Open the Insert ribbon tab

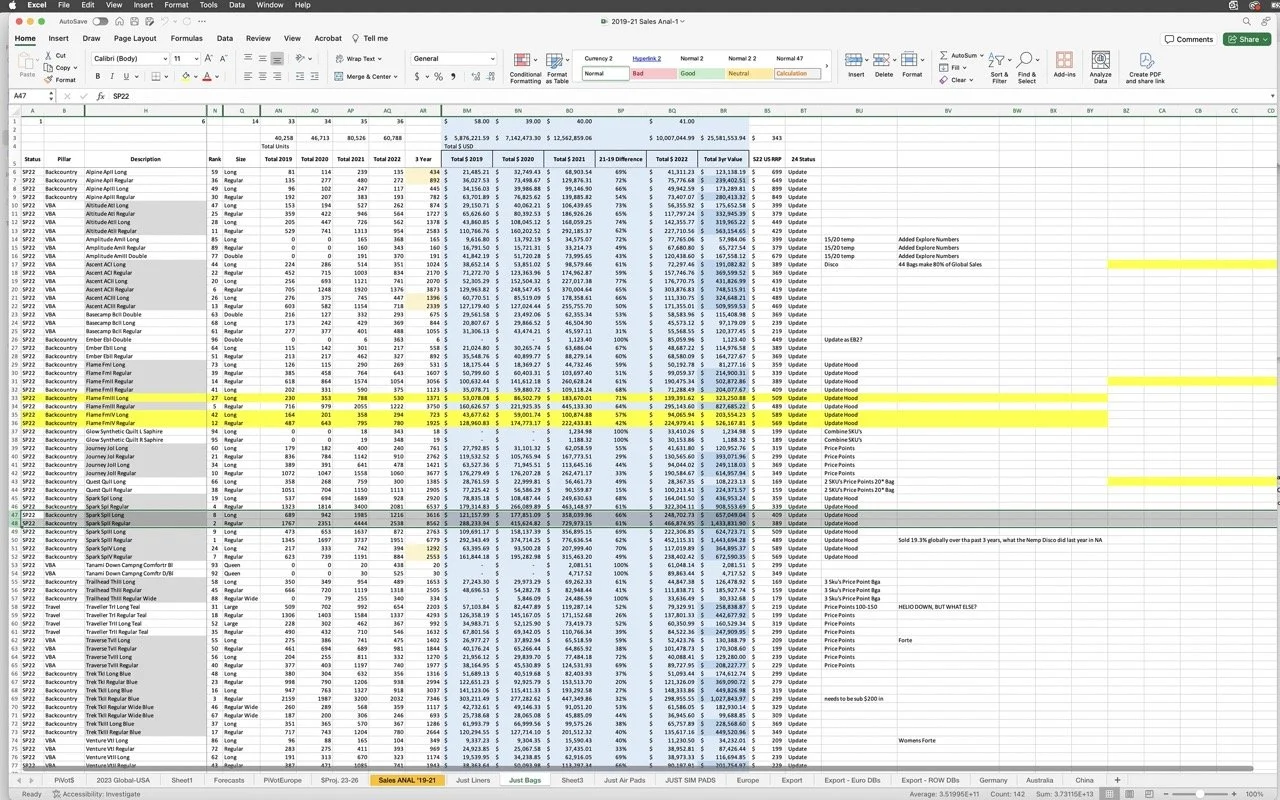(x=59, y=39)
